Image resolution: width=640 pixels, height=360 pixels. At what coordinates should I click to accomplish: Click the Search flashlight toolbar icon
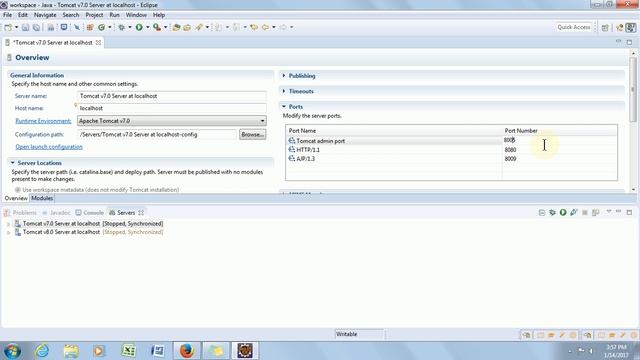click(x=199, y=27)
